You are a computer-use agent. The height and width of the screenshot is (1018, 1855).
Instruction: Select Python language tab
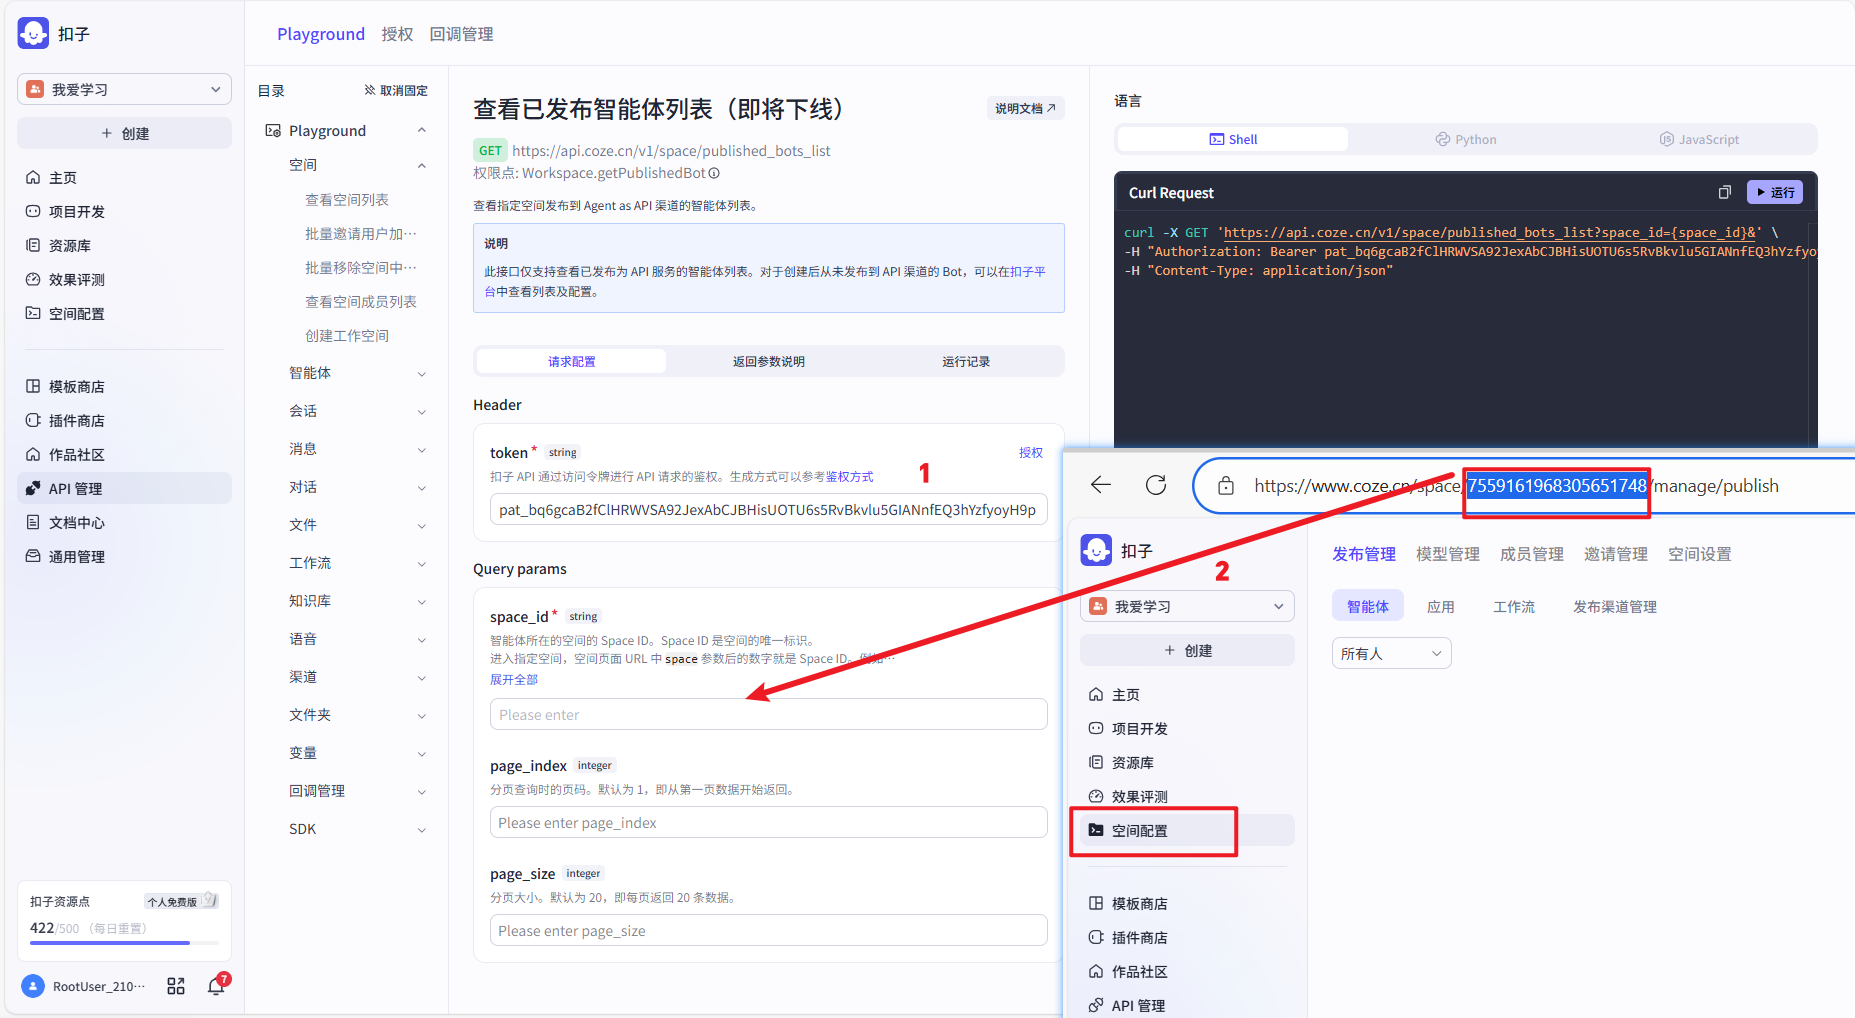coord(1466,139)
